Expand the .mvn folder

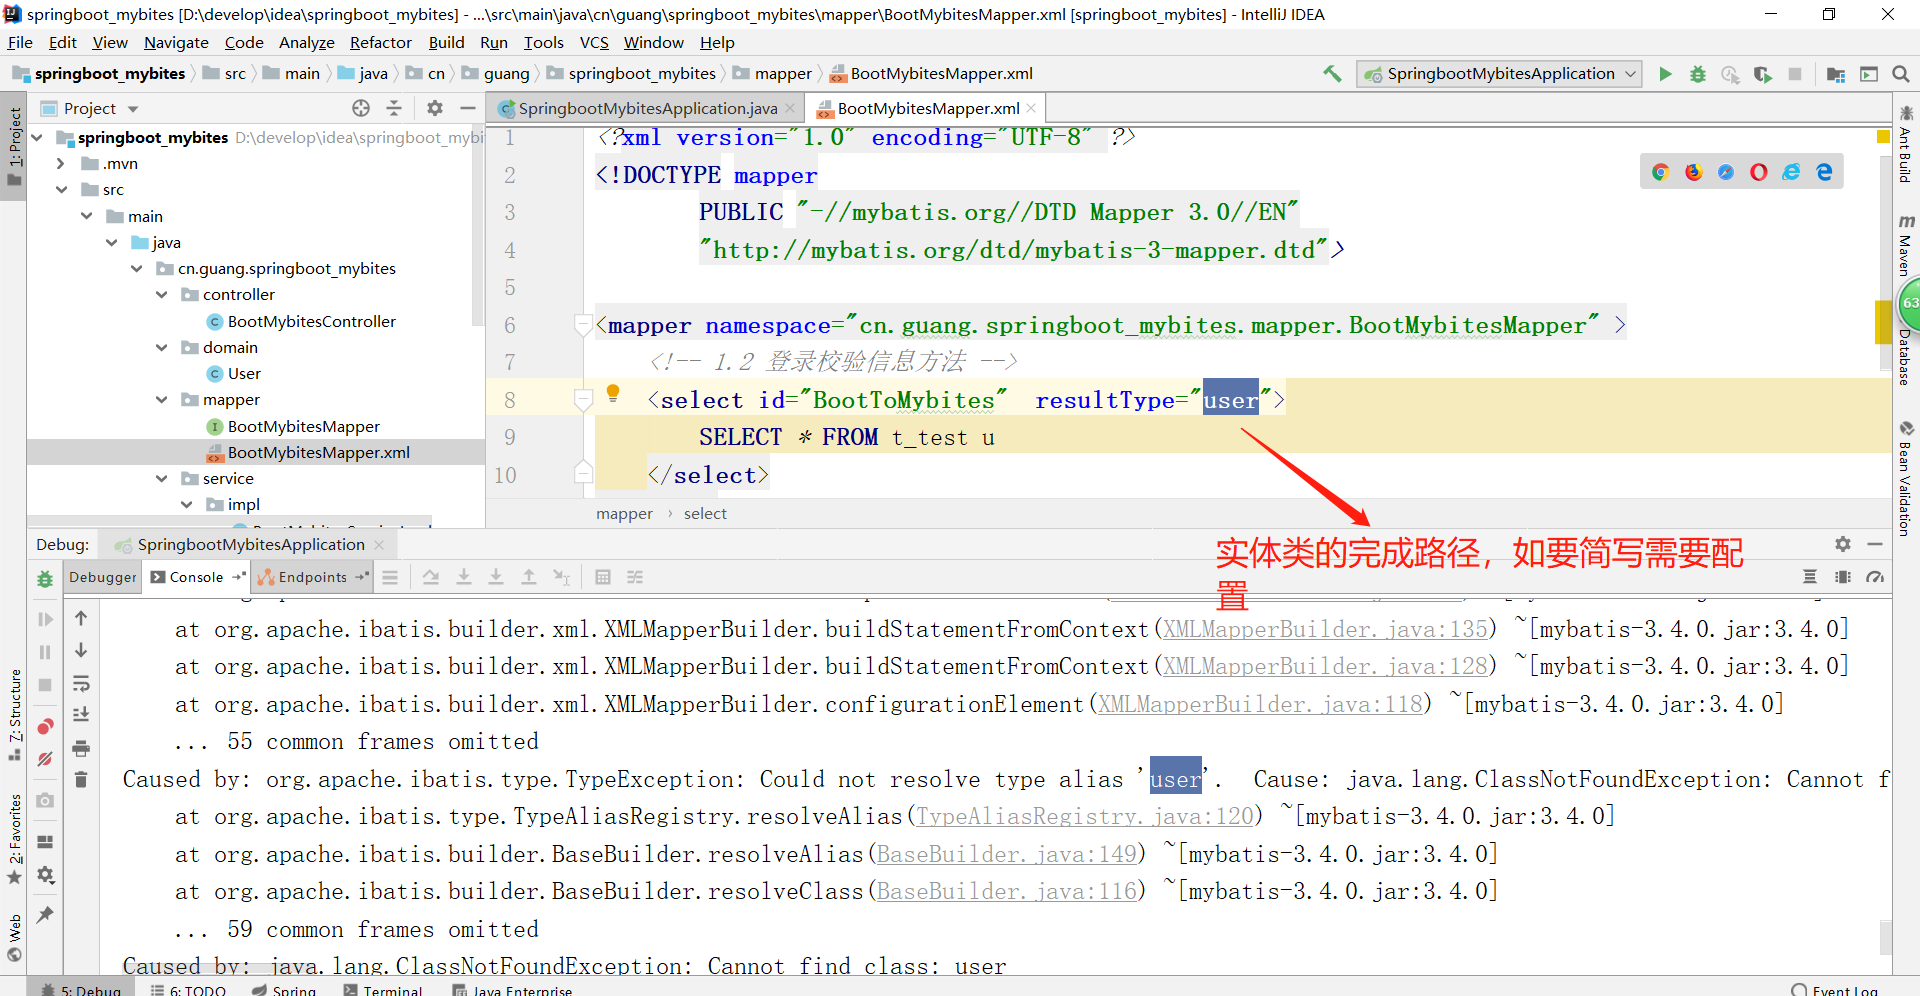[x=61, y=164]
